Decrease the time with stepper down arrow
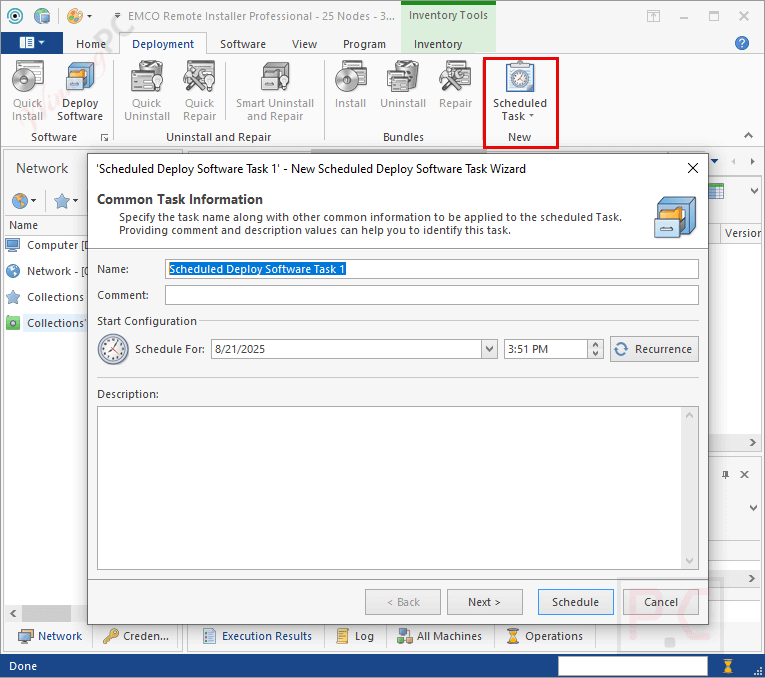Screen dimensions: 765x678 [595, 354]
